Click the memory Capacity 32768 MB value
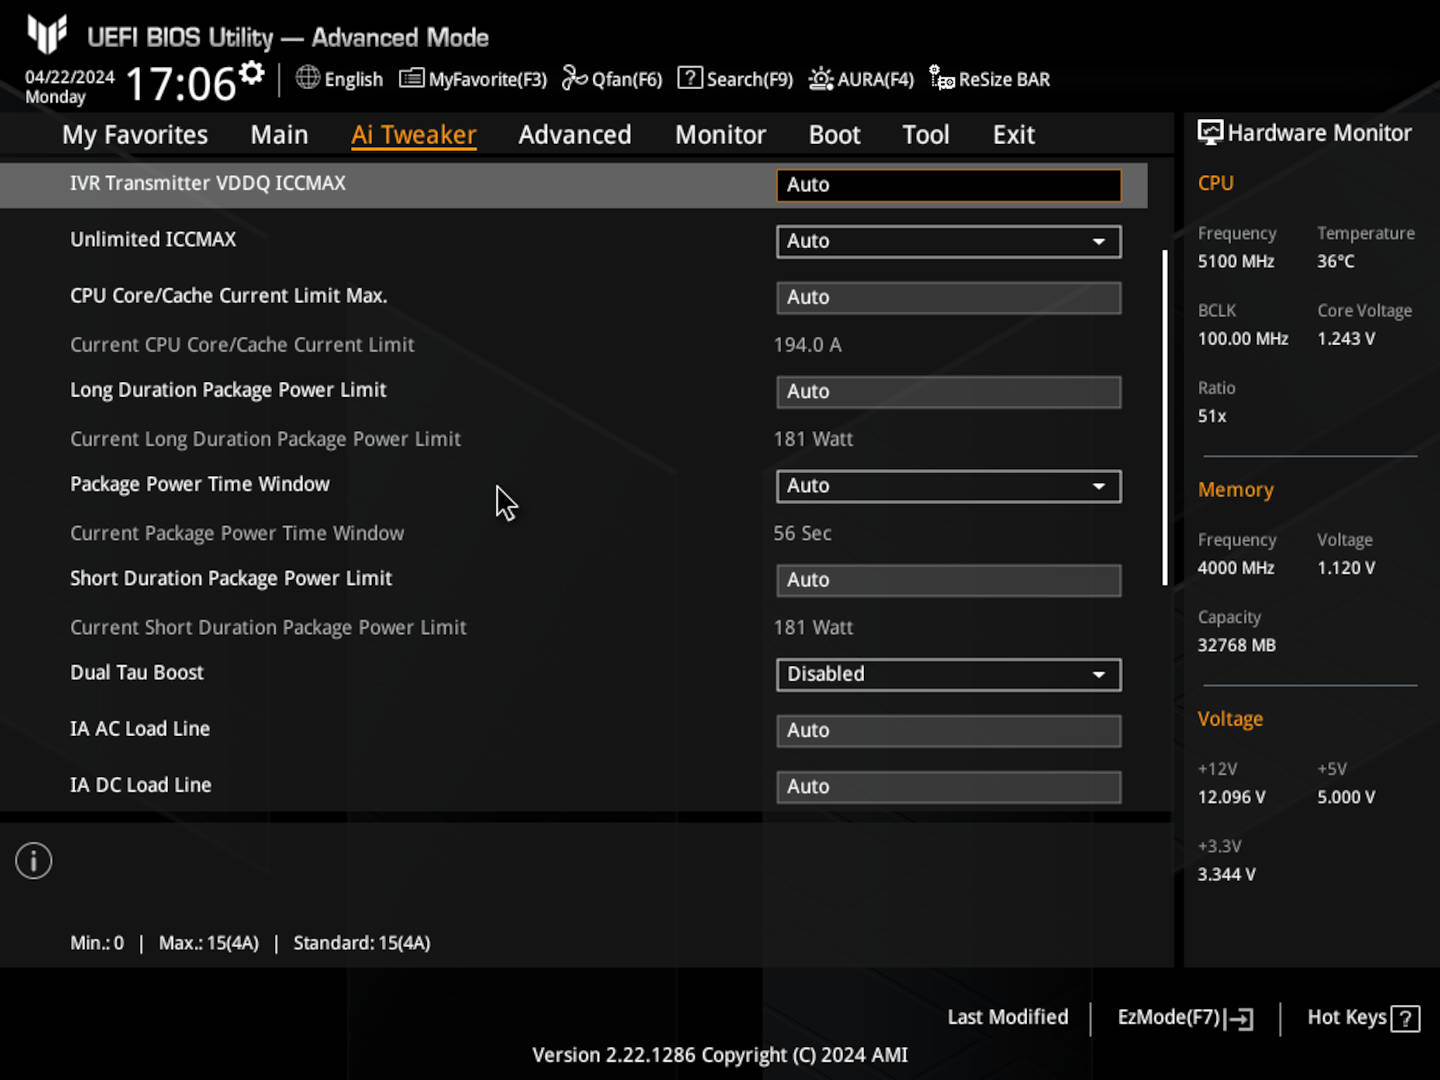Screen dimensions: 1440x1080 [x=1237, y=645]
